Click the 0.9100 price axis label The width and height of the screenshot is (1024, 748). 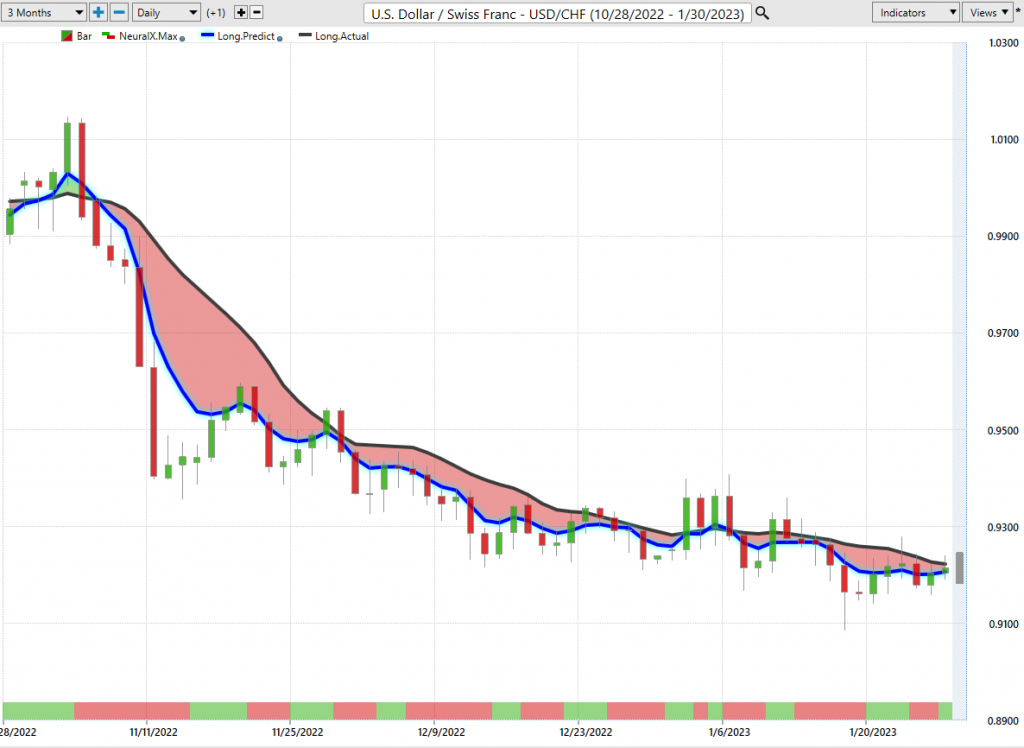point(1003,624)
